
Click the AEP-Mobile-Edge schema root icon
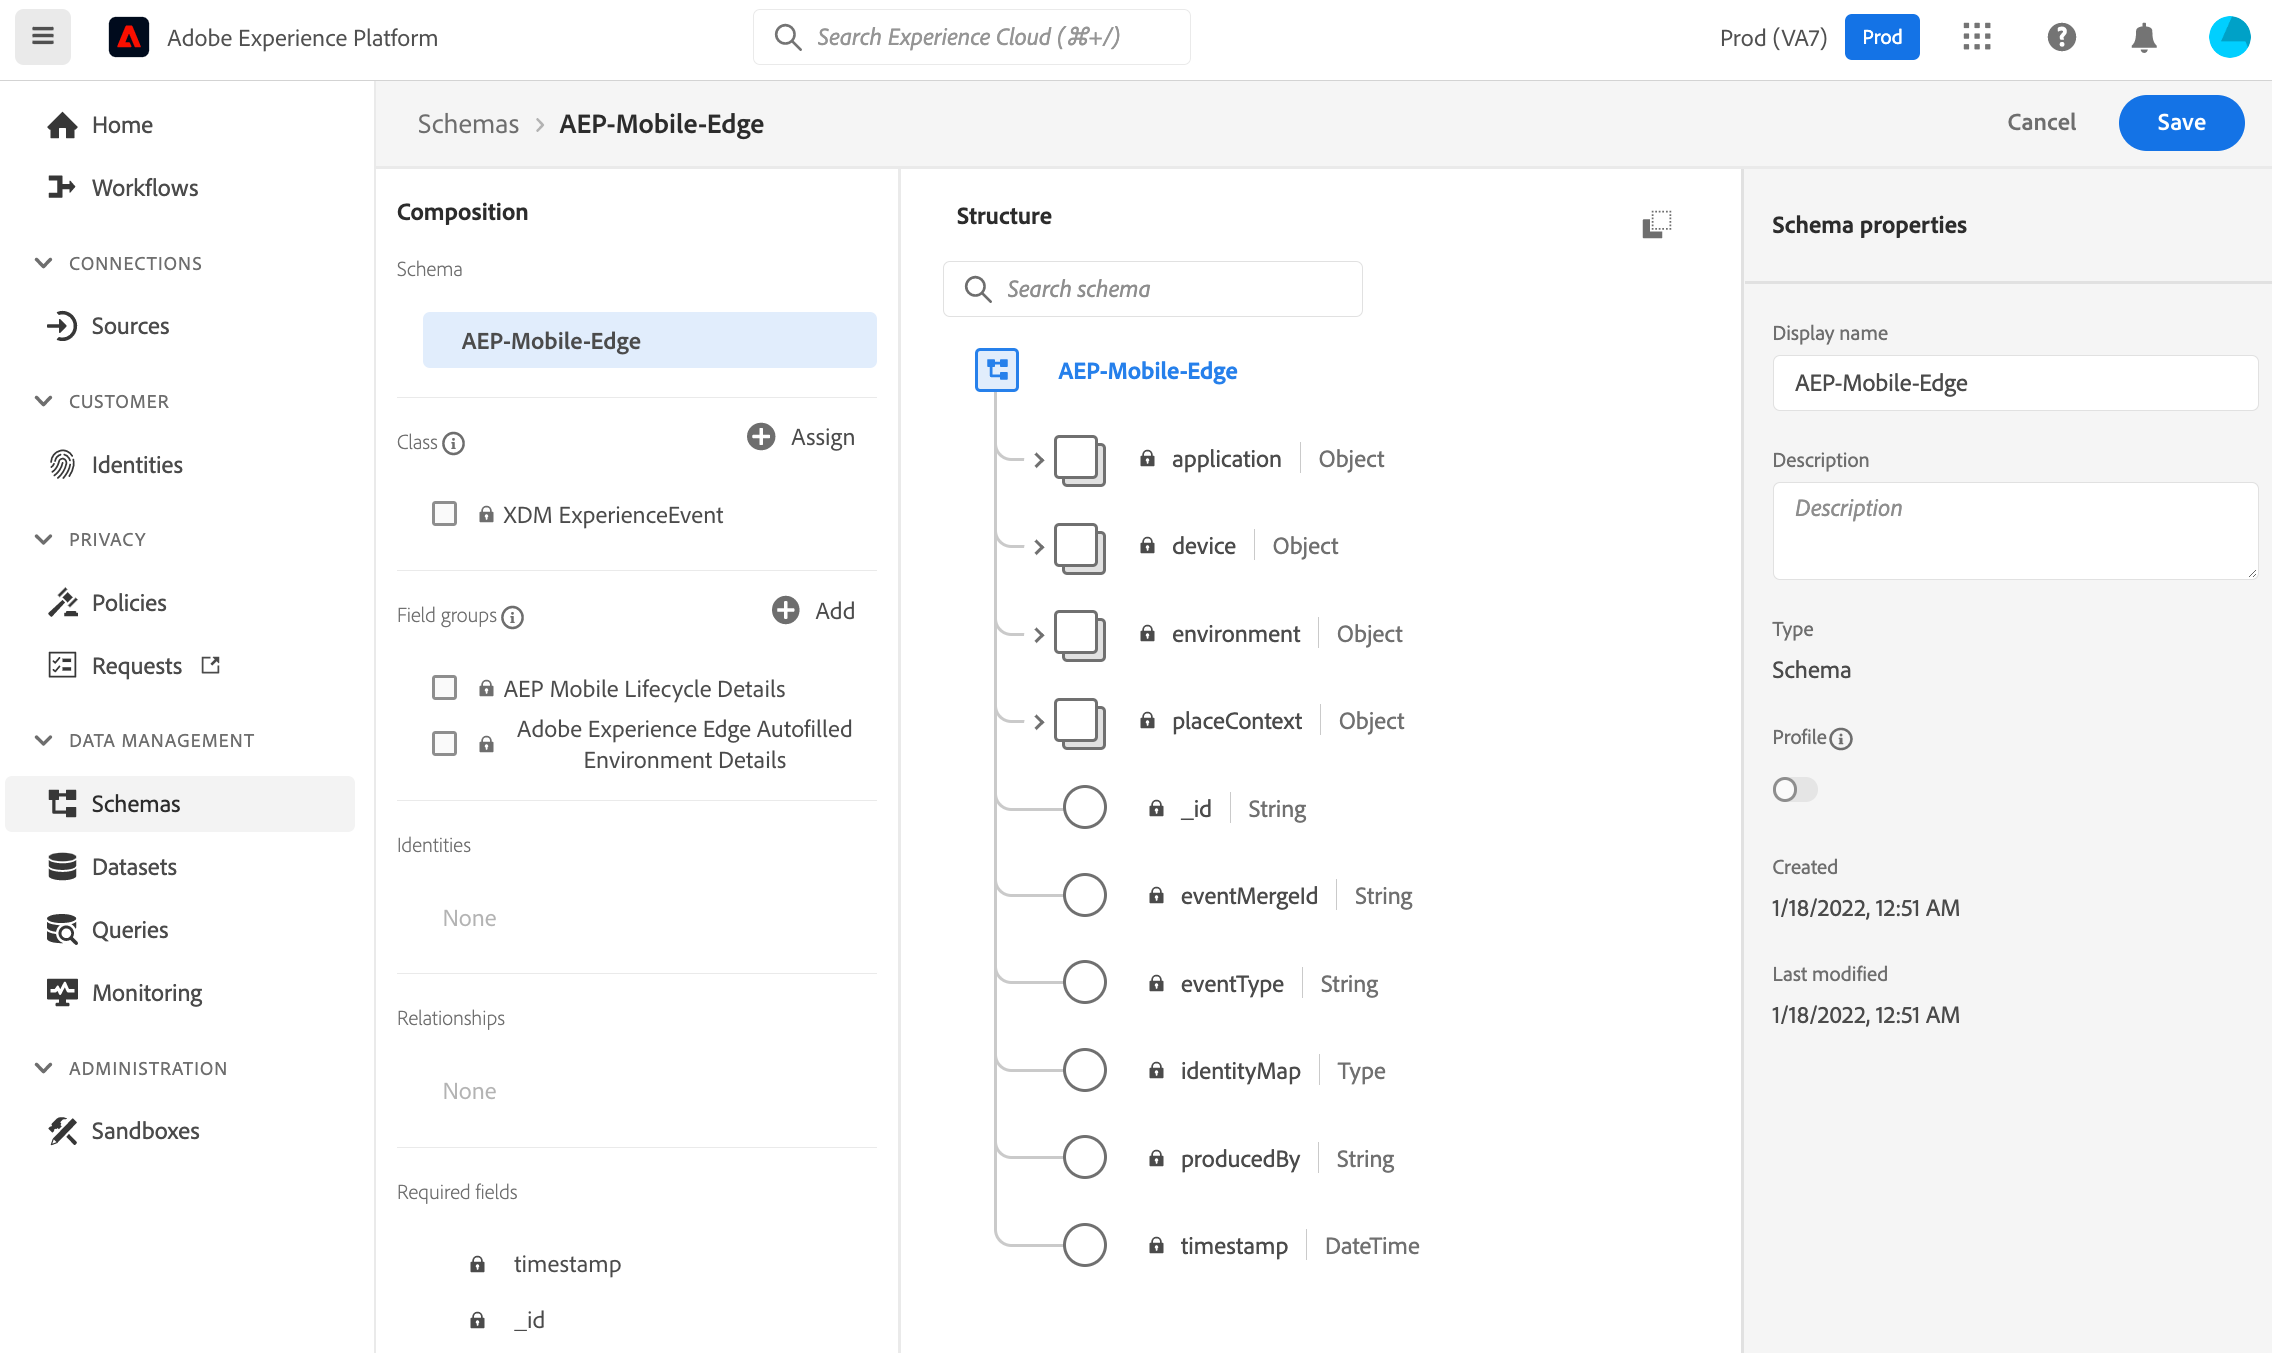(997, 370)
